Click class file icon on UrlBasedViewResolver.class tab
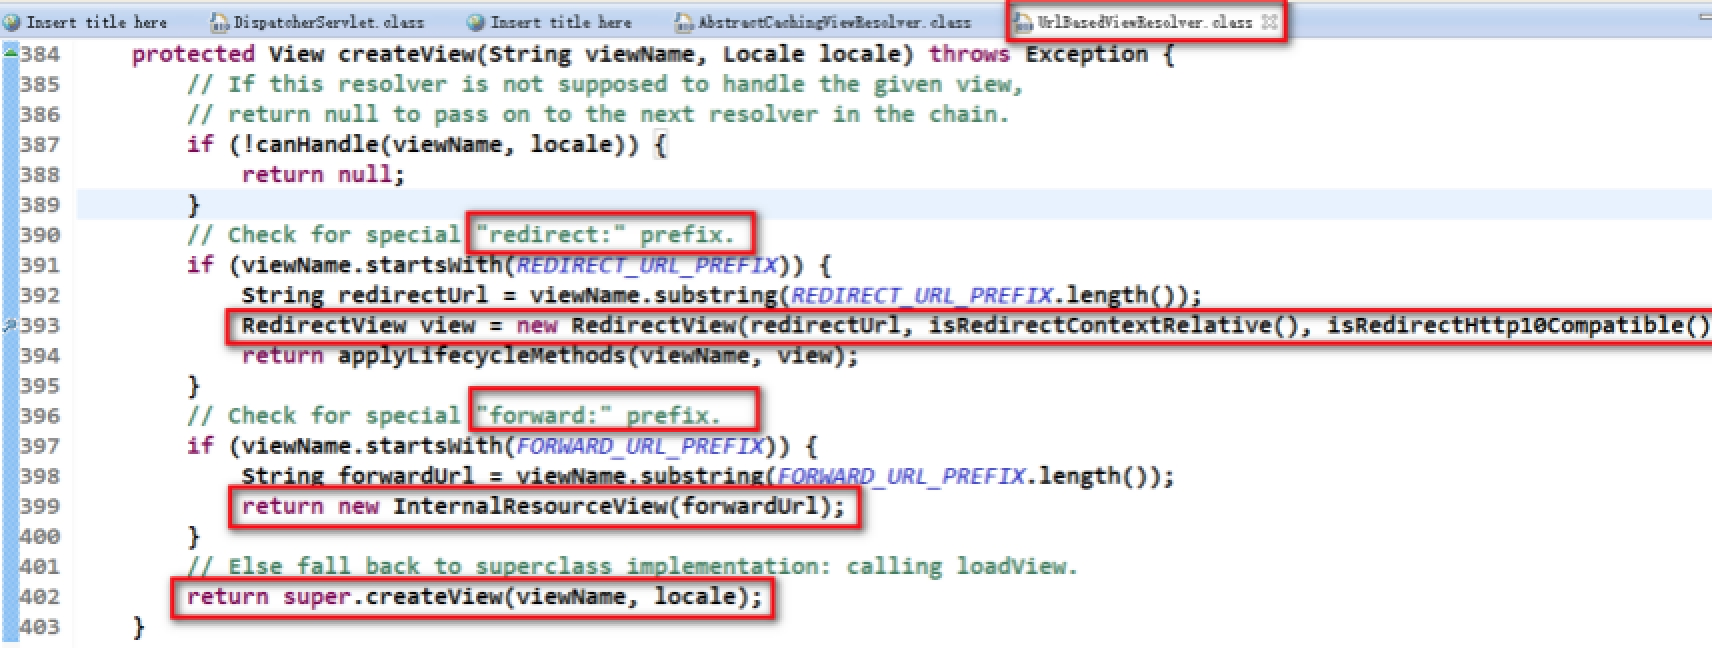Image resolution: width=1716 pixels, height=648 pixels. (1023, 22)
